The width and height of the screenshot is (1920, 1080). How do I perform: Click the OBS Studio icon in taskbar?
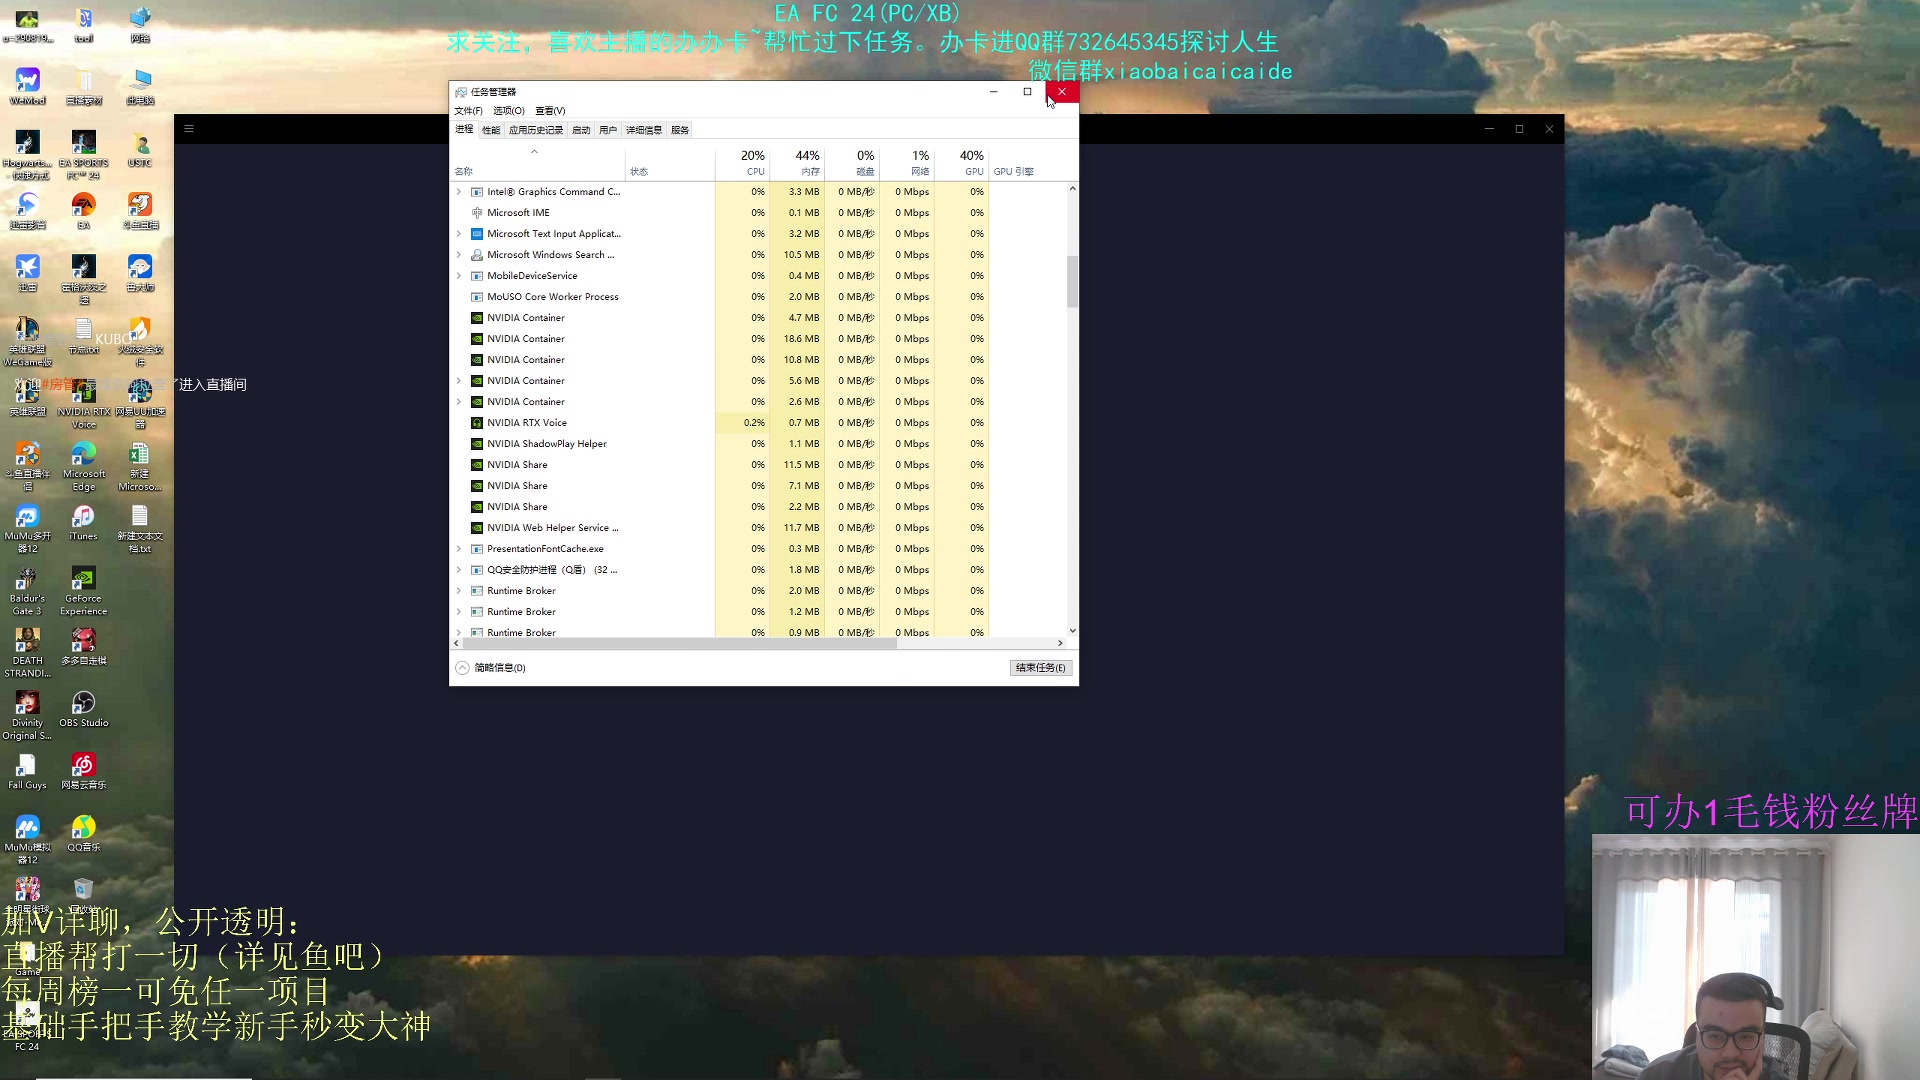pyautogui.click(x=83, y=703)
